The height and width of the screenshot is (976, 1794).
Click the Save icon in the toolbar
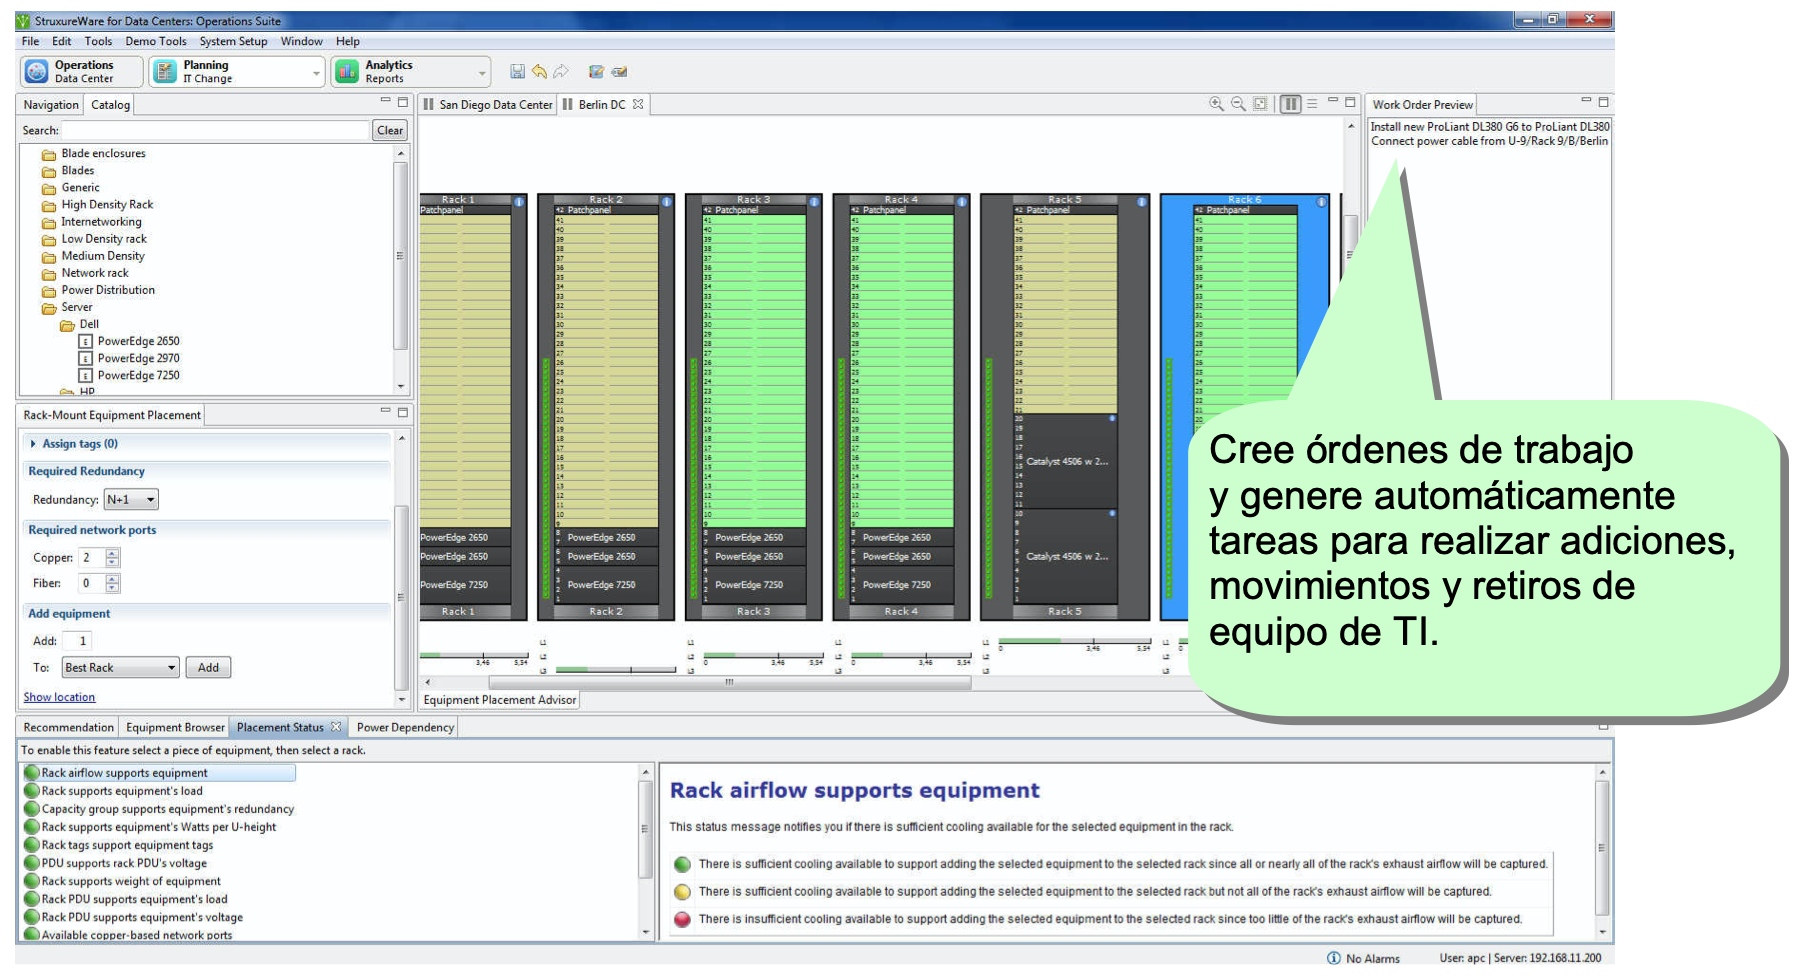coord(517,71)
